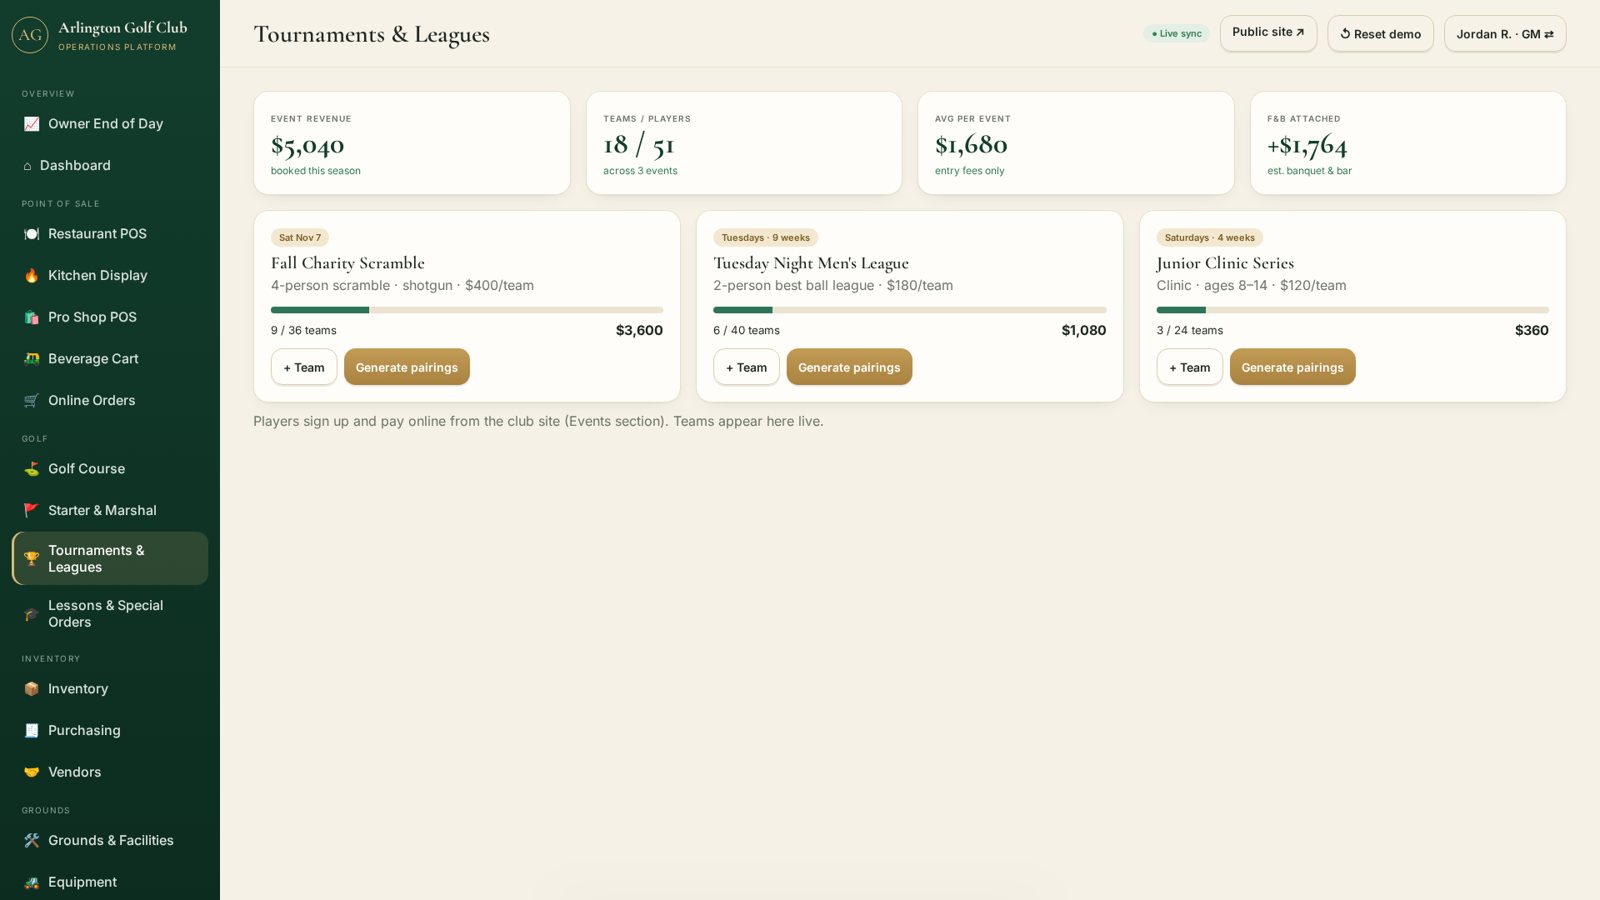
Task: Click the $5,040 event revenue value
Action: tap(308, 146)
